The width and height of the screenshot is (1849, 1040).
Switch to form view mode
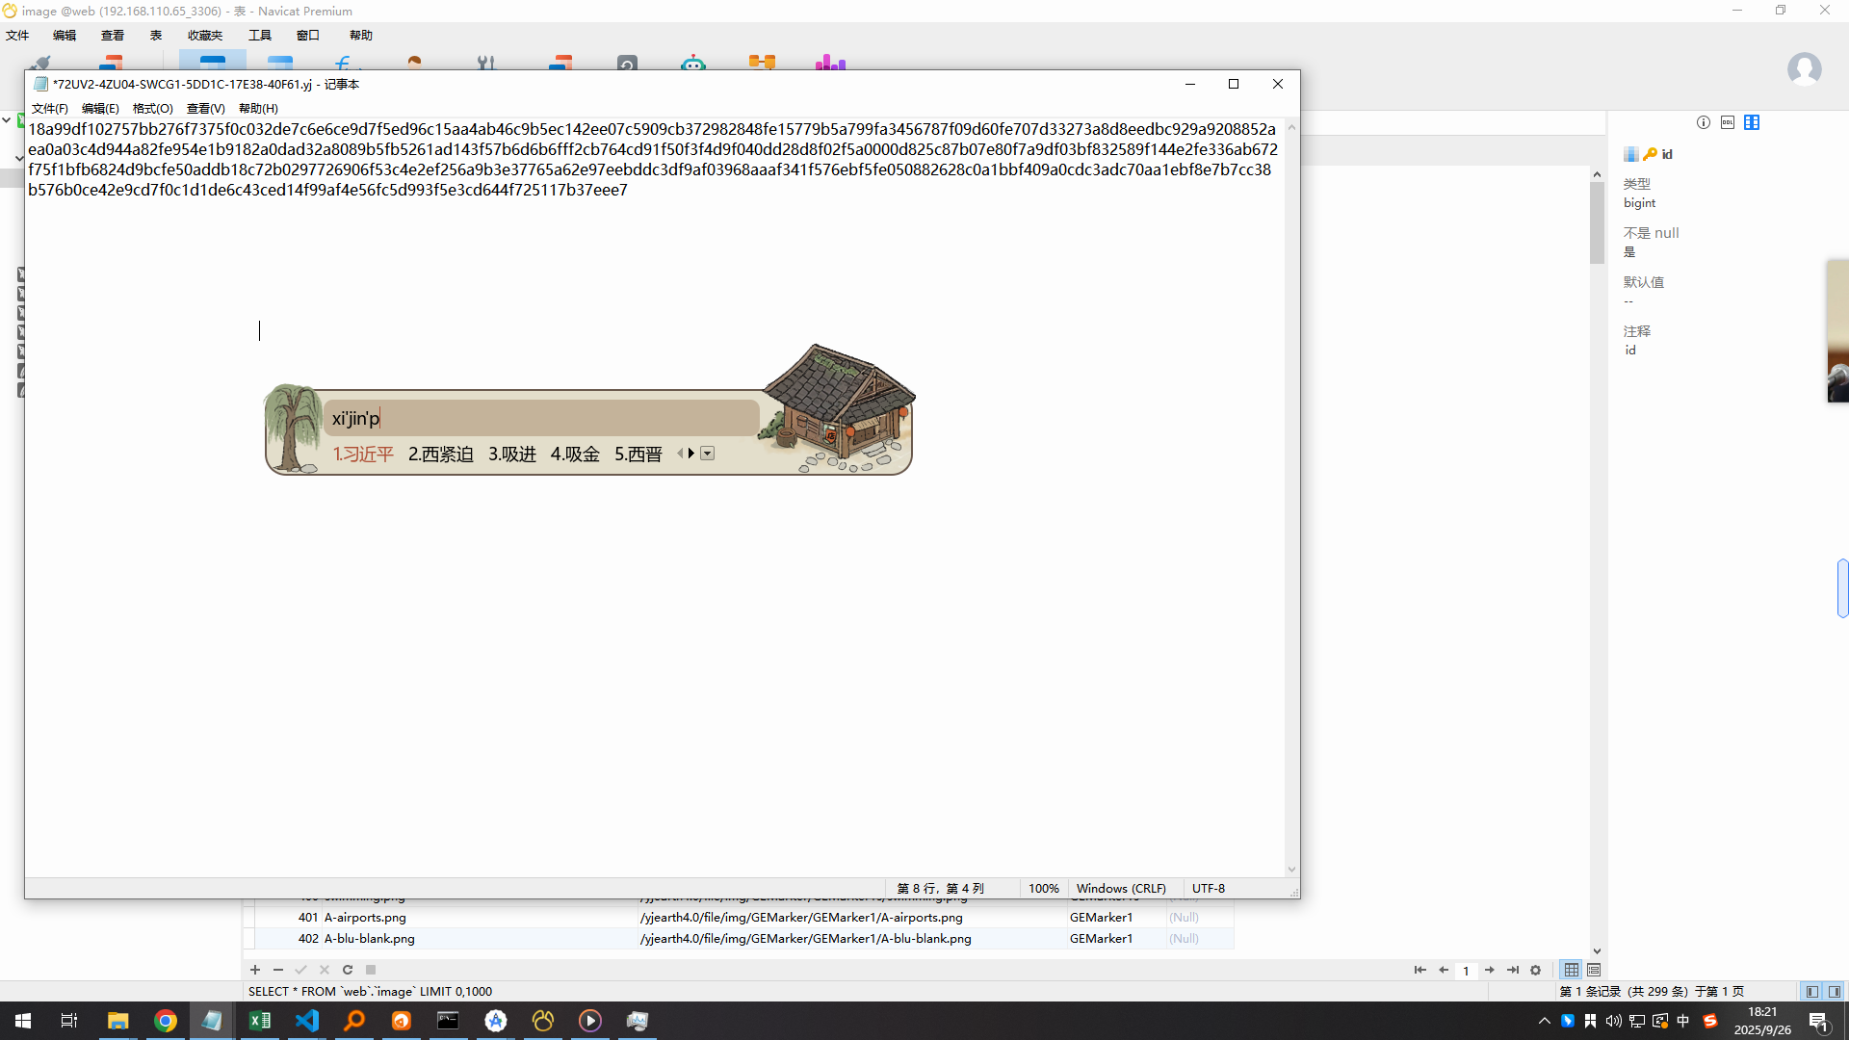pos(1593,969)
